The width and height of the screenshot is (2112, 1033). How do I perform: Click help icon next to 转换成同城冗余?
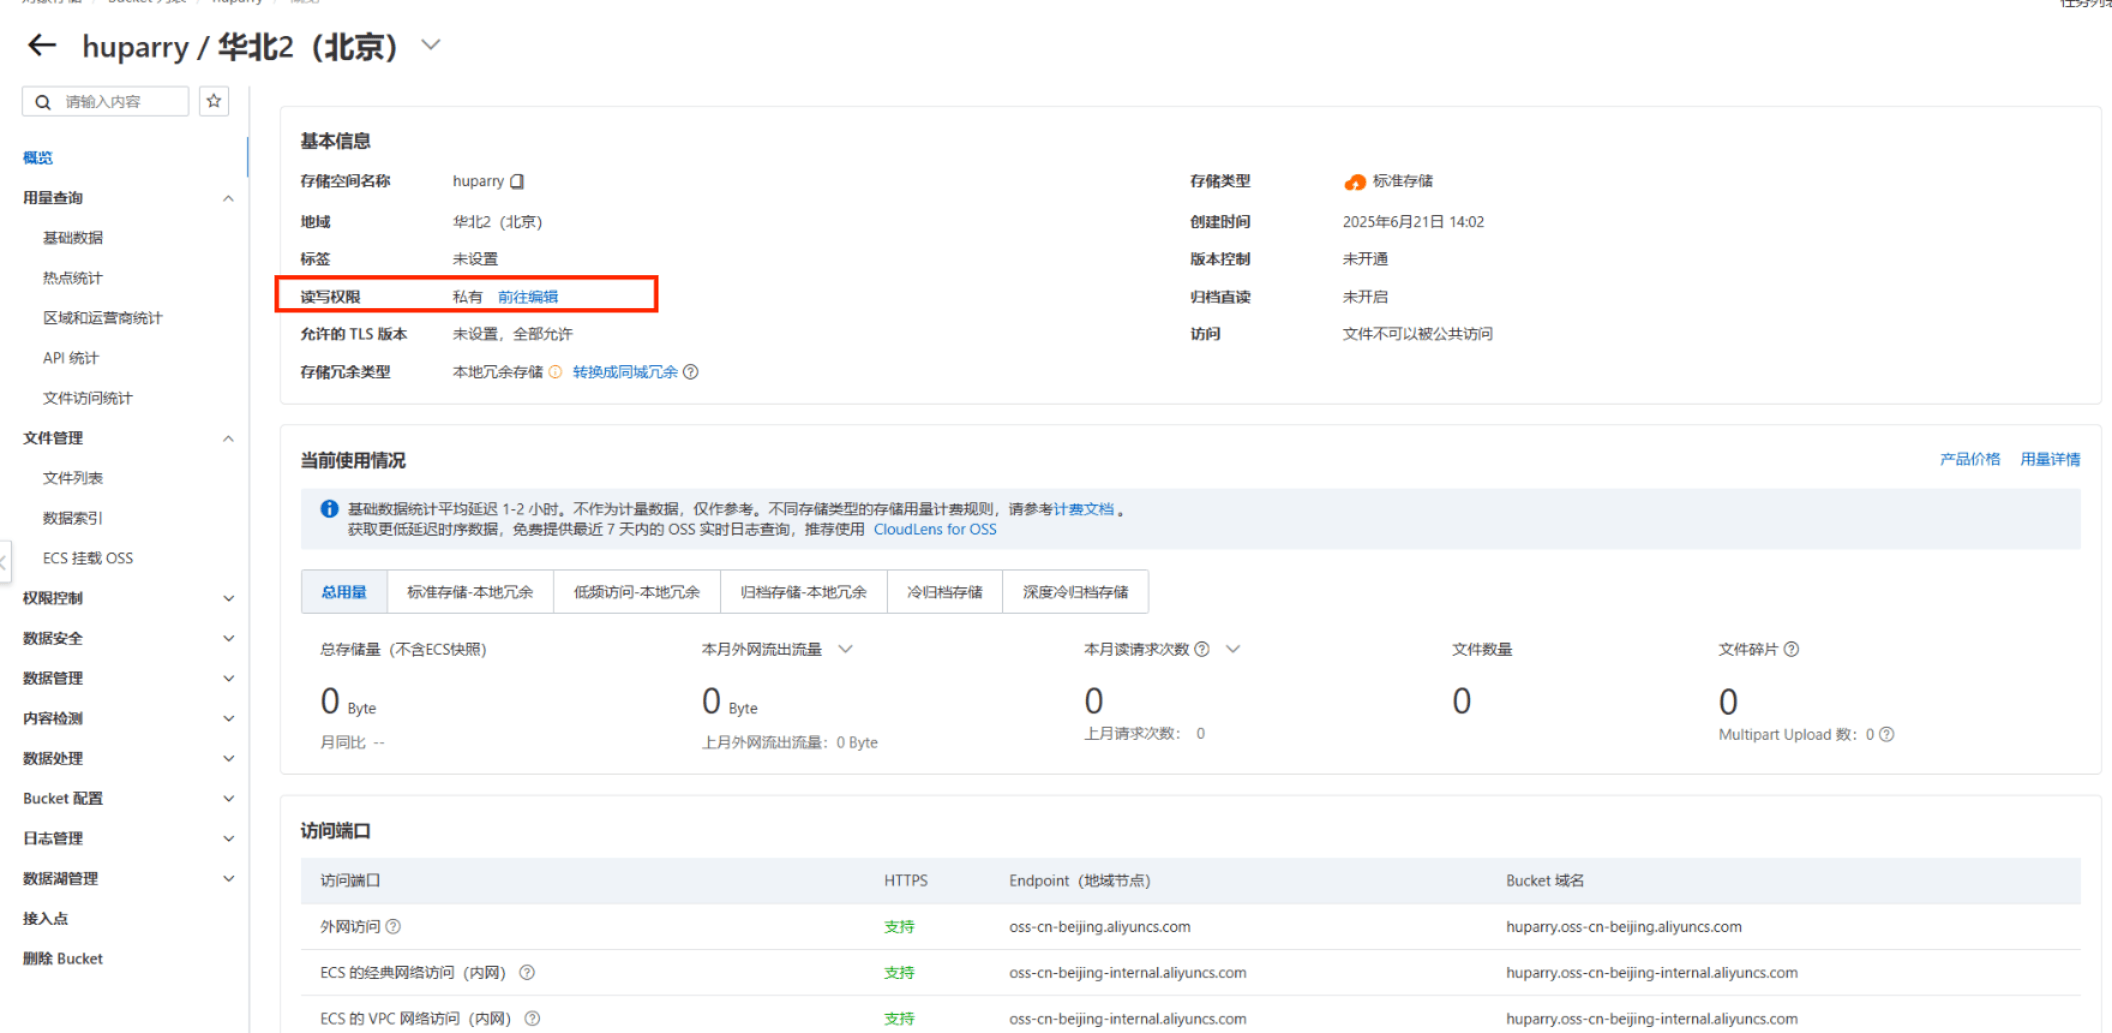[691, 372]
